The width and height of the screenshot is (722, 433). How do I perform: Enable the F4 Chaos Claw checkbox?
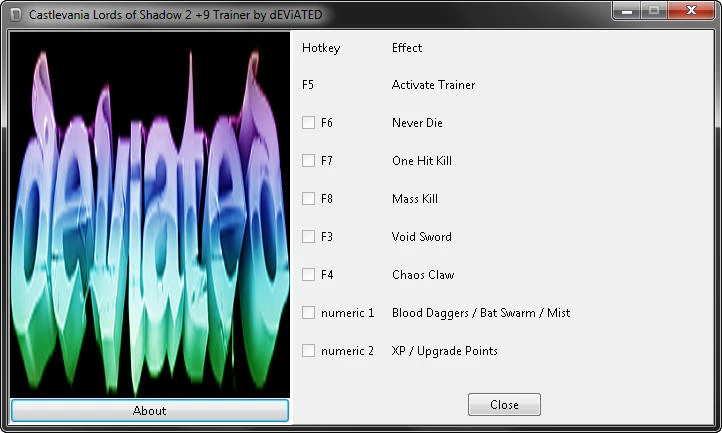click(x=308, y=275)
